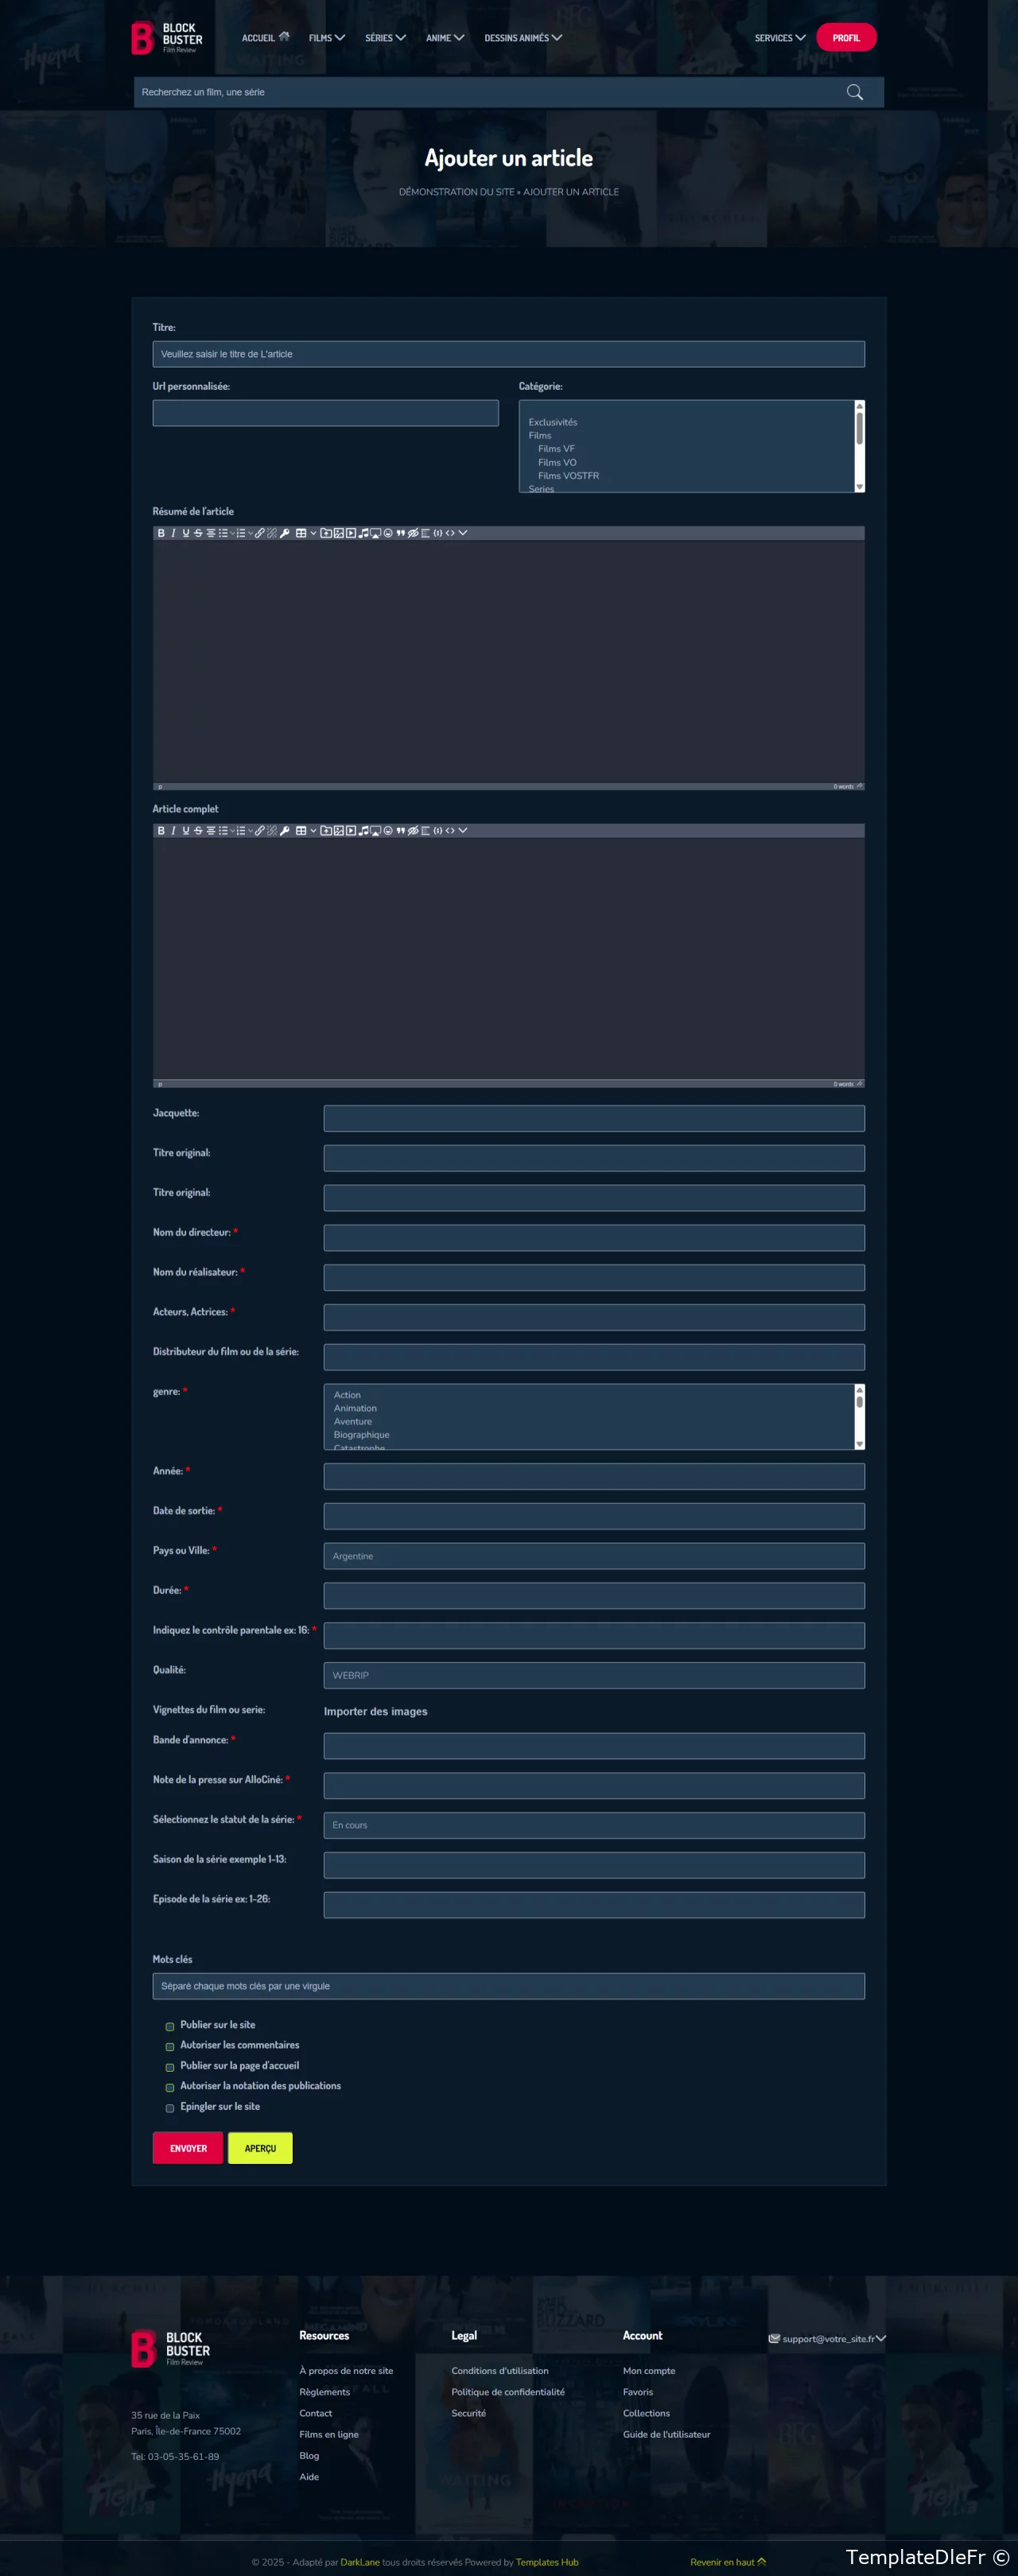Click the search magnifier icon
1018x2576 pixels.
pyautogui.click(x=854, y=92)
